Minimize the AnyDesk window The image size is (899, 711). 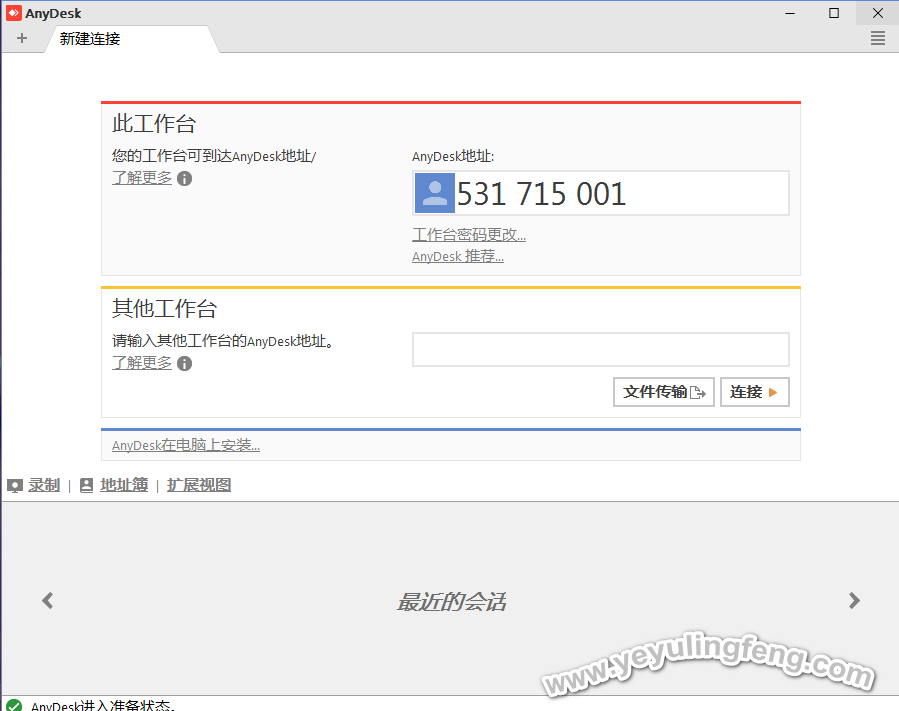point(790,13)
